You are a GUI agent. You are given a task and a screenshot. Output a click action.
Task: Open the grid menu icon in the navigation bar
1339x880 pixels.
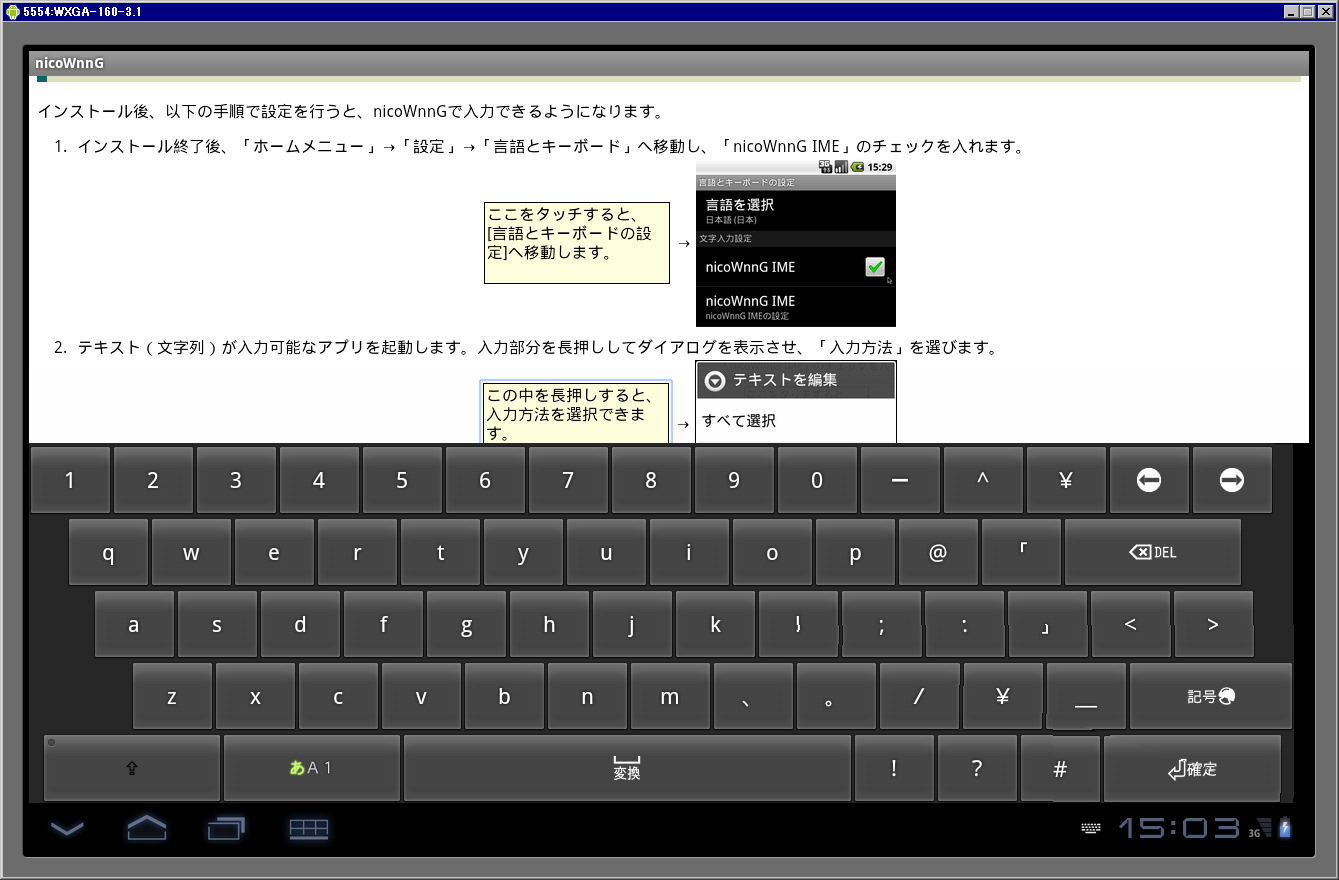[x=309, y=828]
